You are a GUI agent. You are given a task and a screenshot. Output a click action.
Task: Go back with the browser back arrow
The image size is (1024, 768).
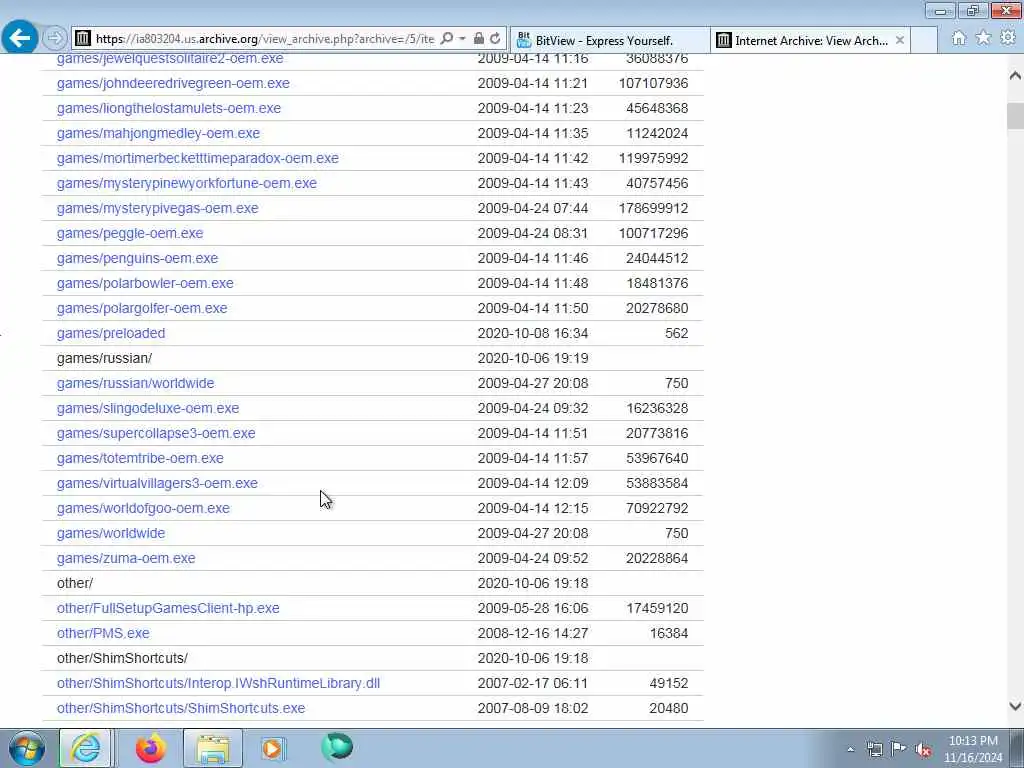(x=20, y=38)
